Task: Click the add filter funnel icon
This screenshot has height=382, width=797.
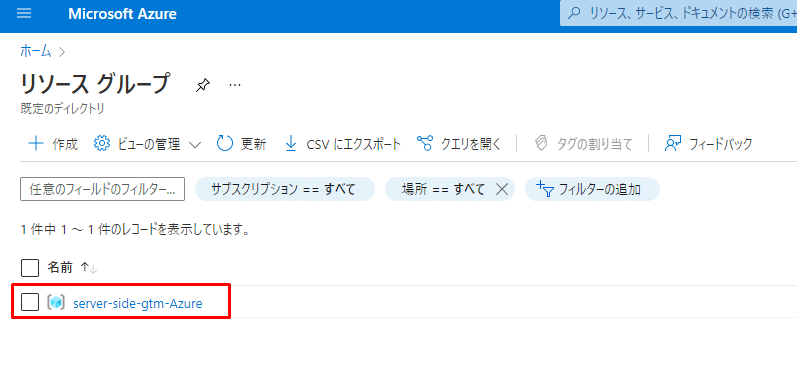Action: 545,189
